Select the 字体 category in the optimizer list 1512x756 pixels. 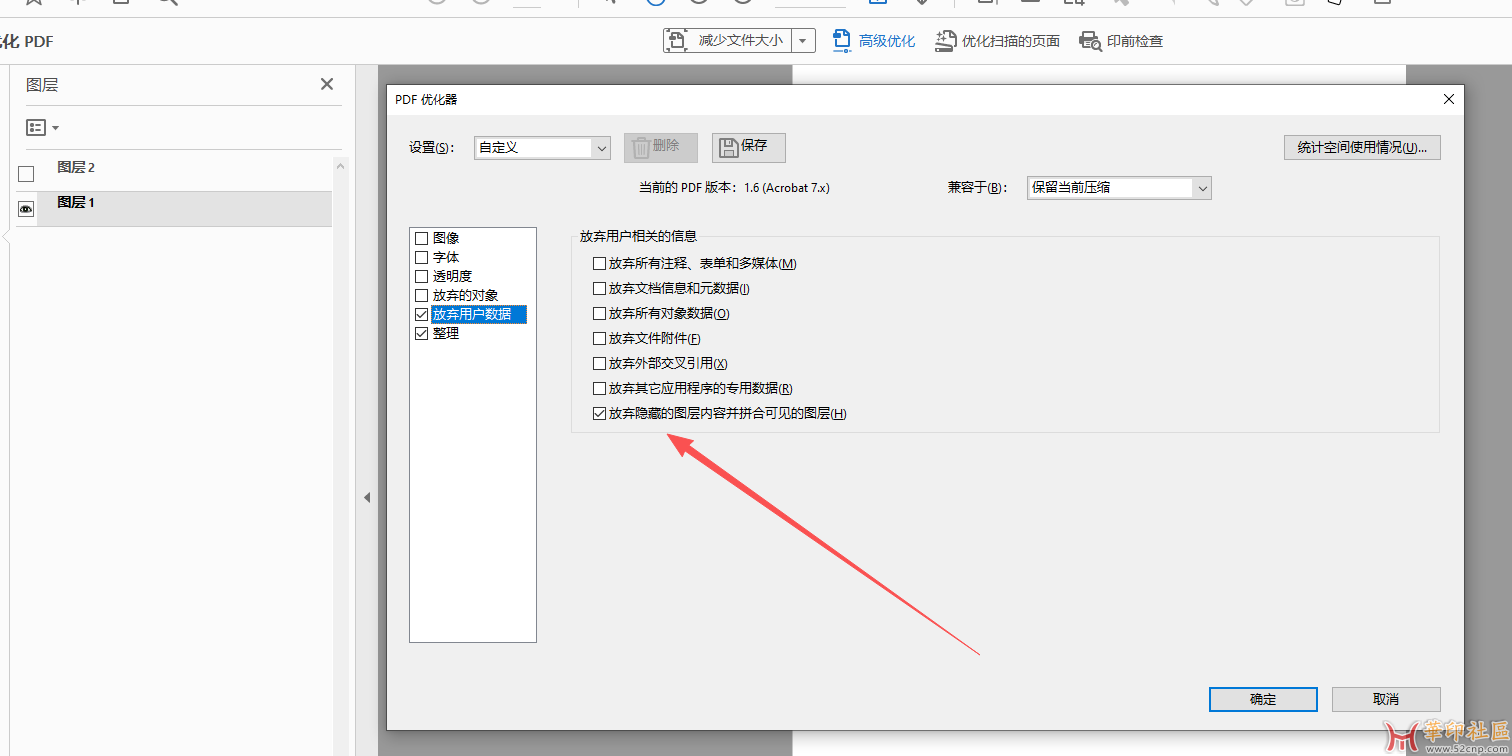click(x=447, y=257)
